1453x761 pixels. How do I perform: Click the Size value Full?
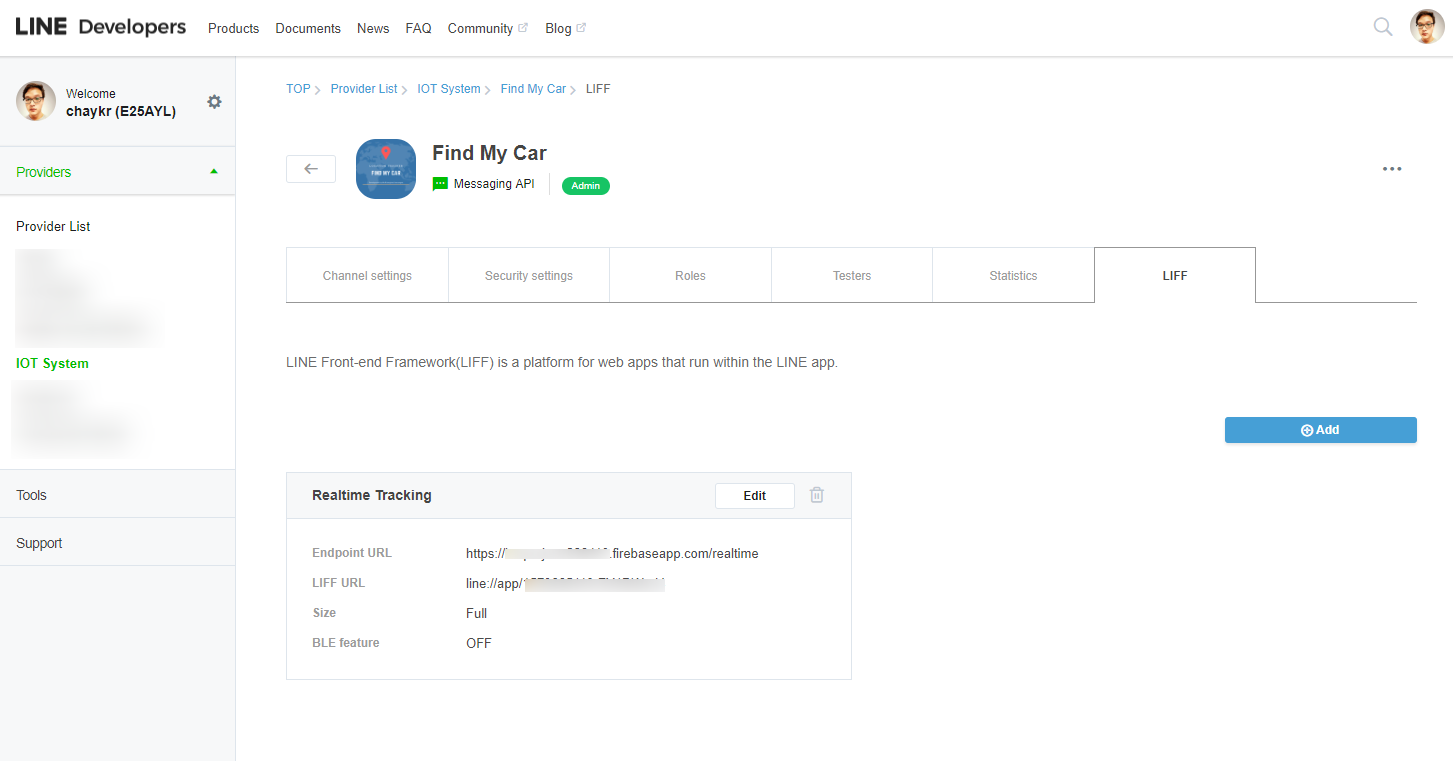click(x=477, y=613)
